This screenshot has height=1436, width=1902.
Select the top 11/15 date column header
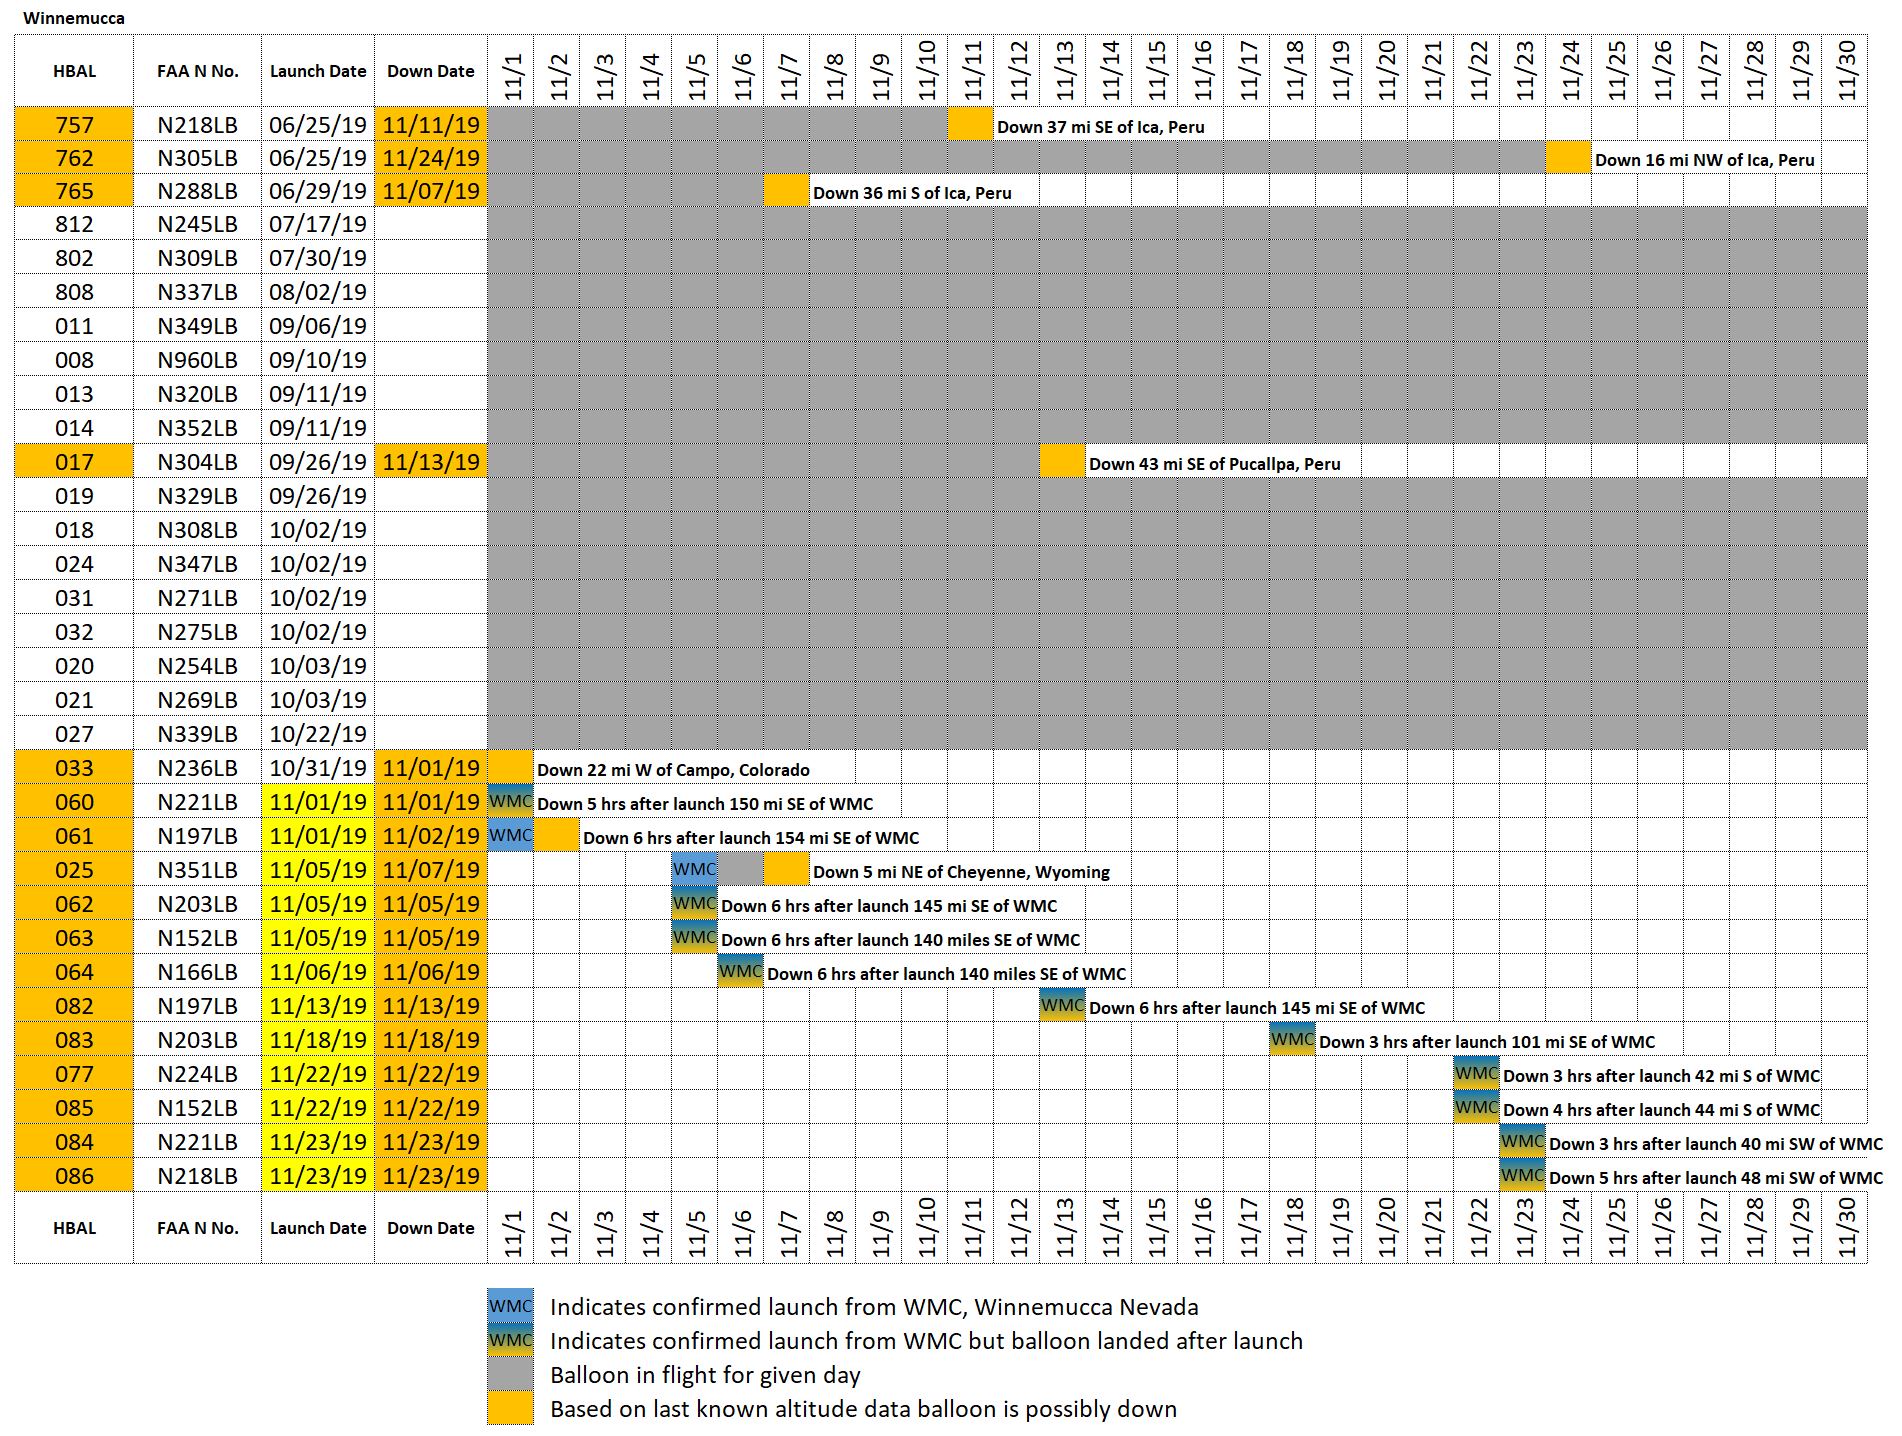[1155, 71]
